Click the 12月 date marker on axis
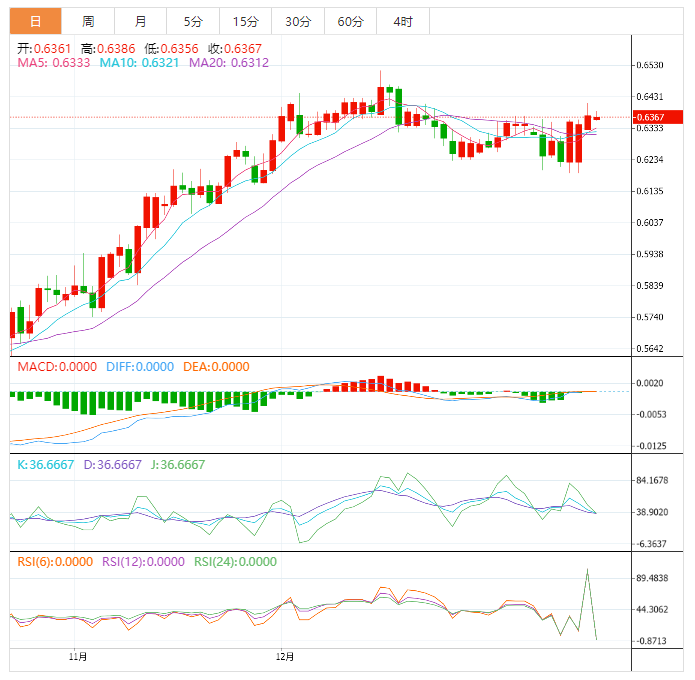Viewport: 695px width, 680px height. (x=285, y=657)
